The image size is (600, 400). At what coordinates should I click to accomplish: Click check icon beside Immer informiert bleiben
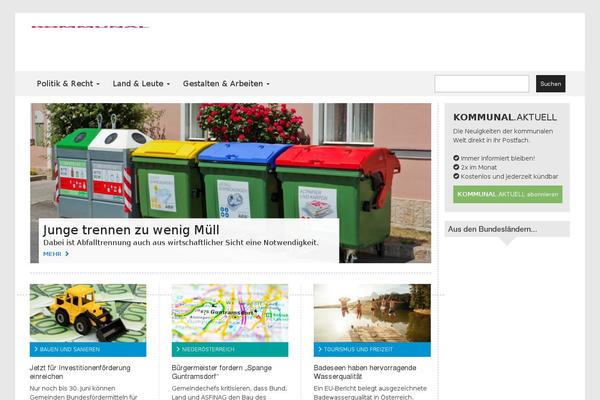(456, 158)
